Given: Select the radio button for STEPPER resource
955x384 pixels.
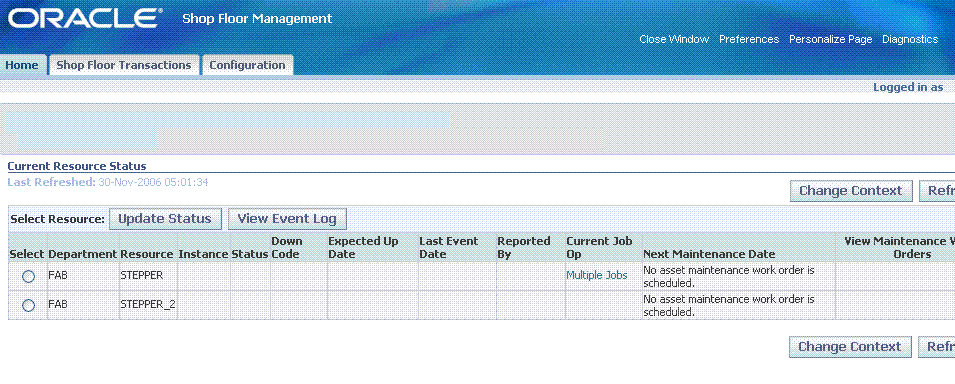Looking at the screenshot, I should point(28,276).
